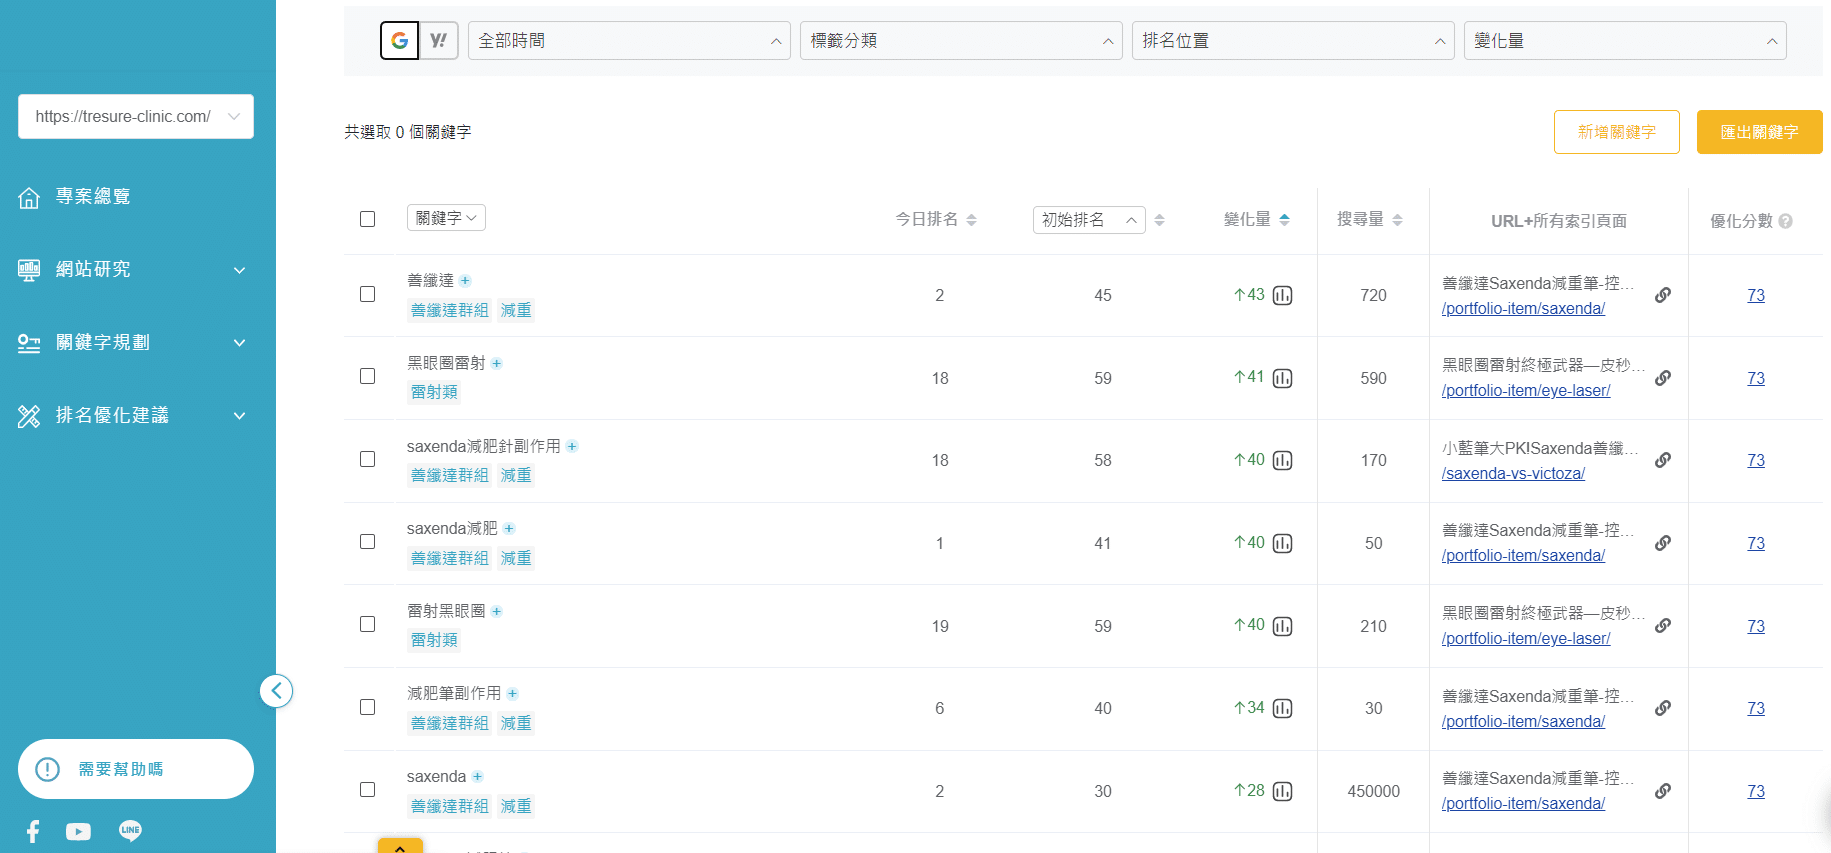The image size is (1831, 853).
Task: Open 專案總覽 in the sidebar
Action: tap(93, 197)
